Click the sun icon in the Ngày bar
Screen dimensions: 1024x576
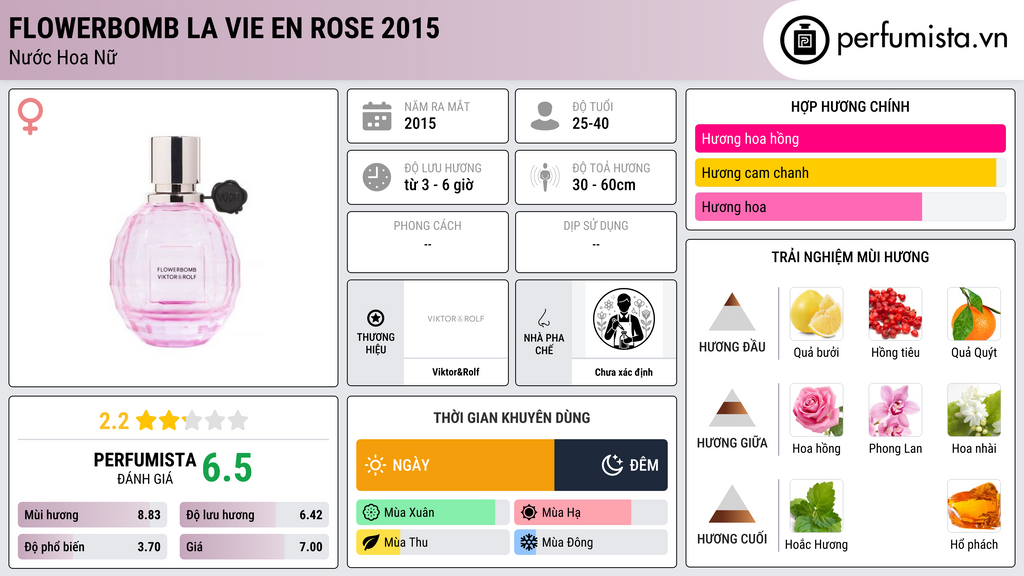point(376,465)
